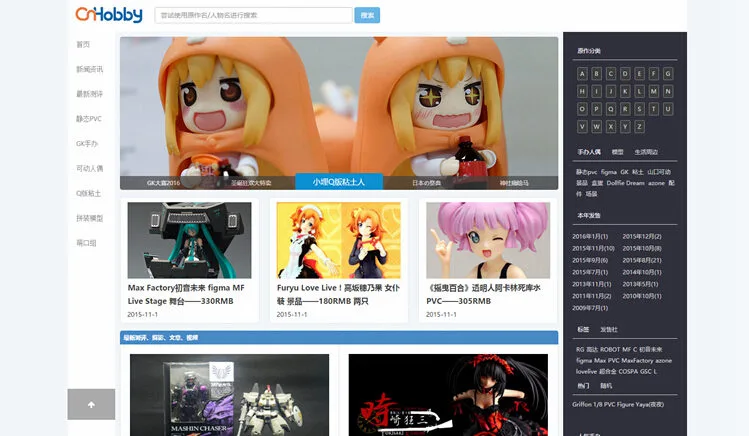
Task: Filter by letter R
Action: coord(625,109)
